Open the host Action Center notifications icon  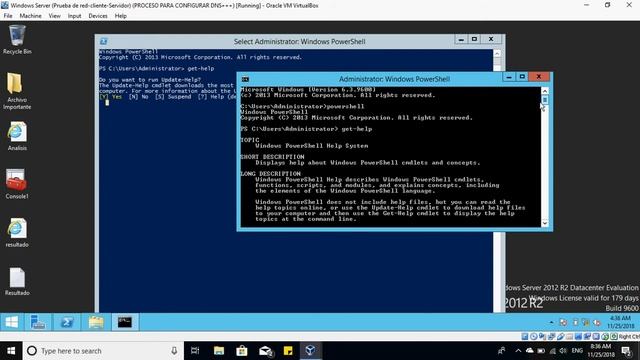(x=626, y=351)
